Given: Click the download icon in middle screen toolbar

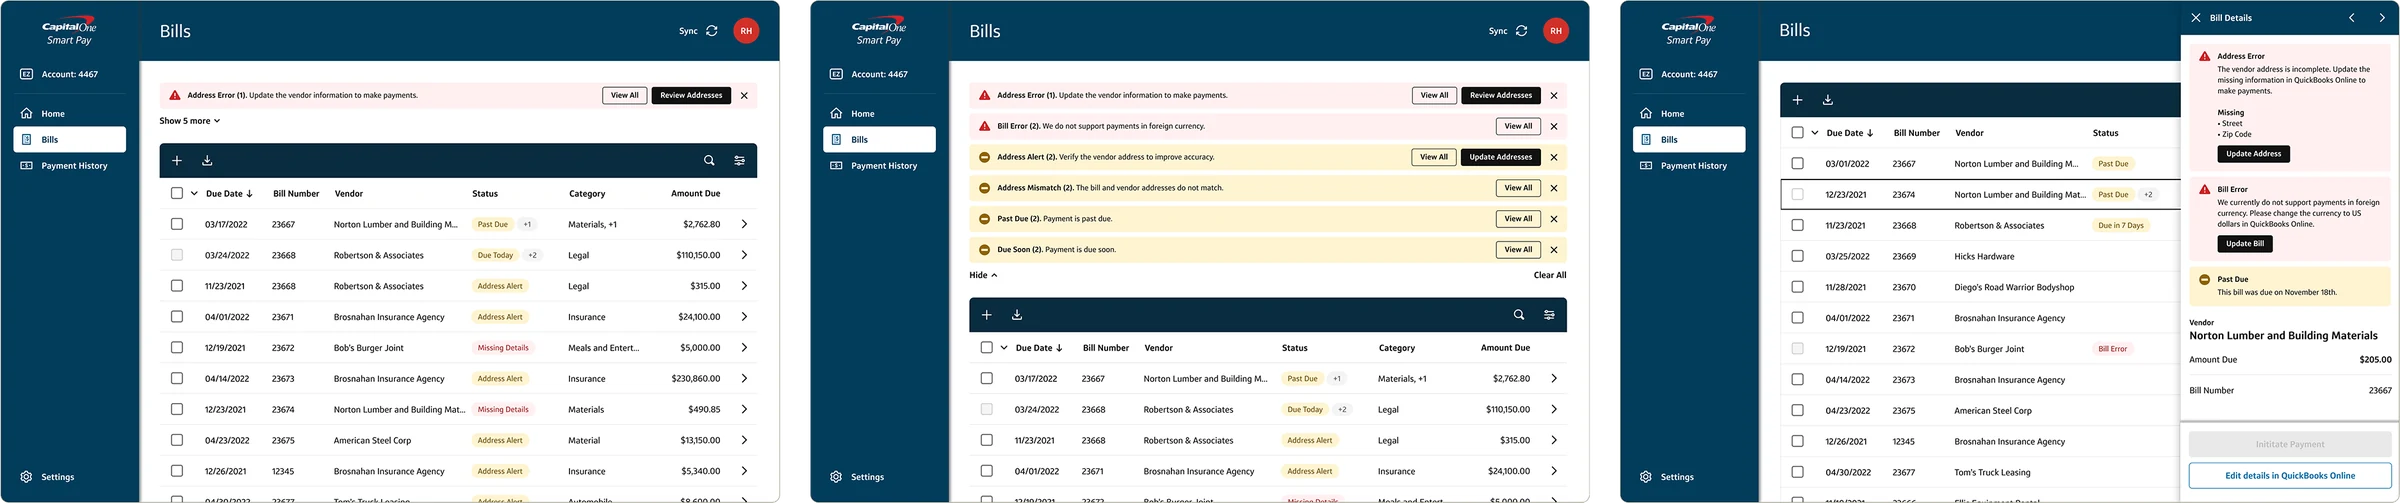Looking at the screenshot, I should [1017, 315].
